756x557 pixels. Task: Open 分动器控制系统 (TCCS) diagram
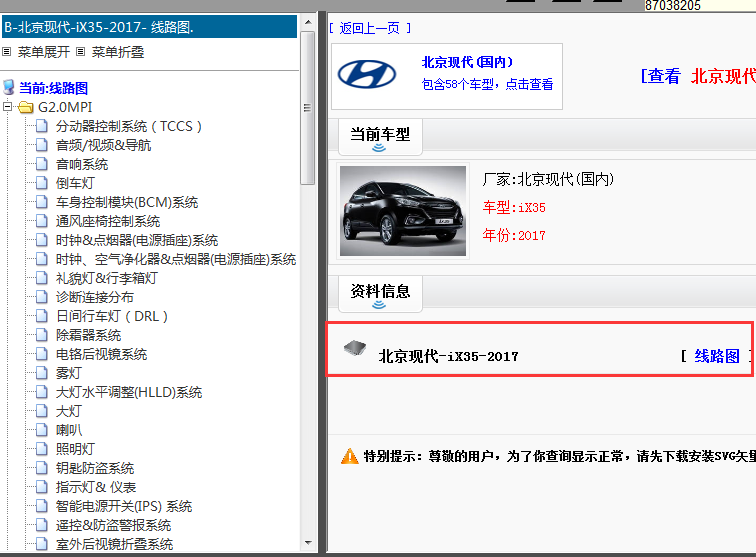128,126
